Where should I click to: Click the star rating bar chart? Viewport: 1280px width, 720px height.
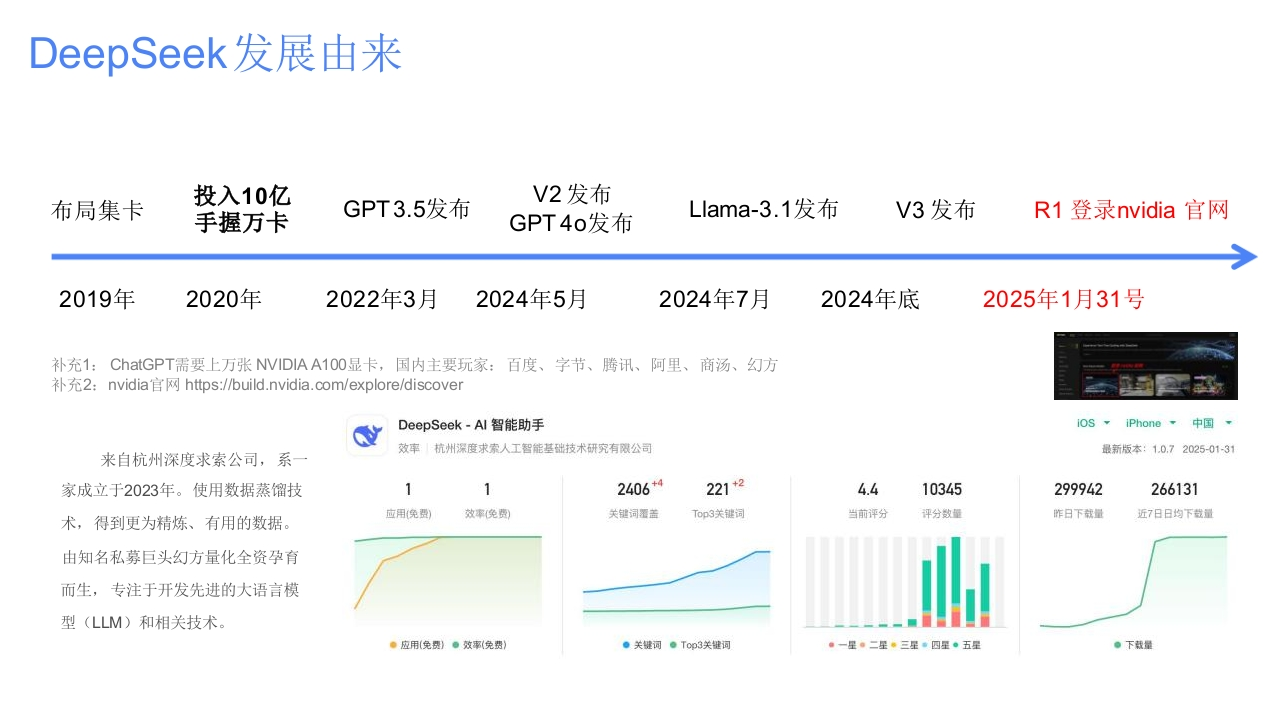tap(904, 582)
